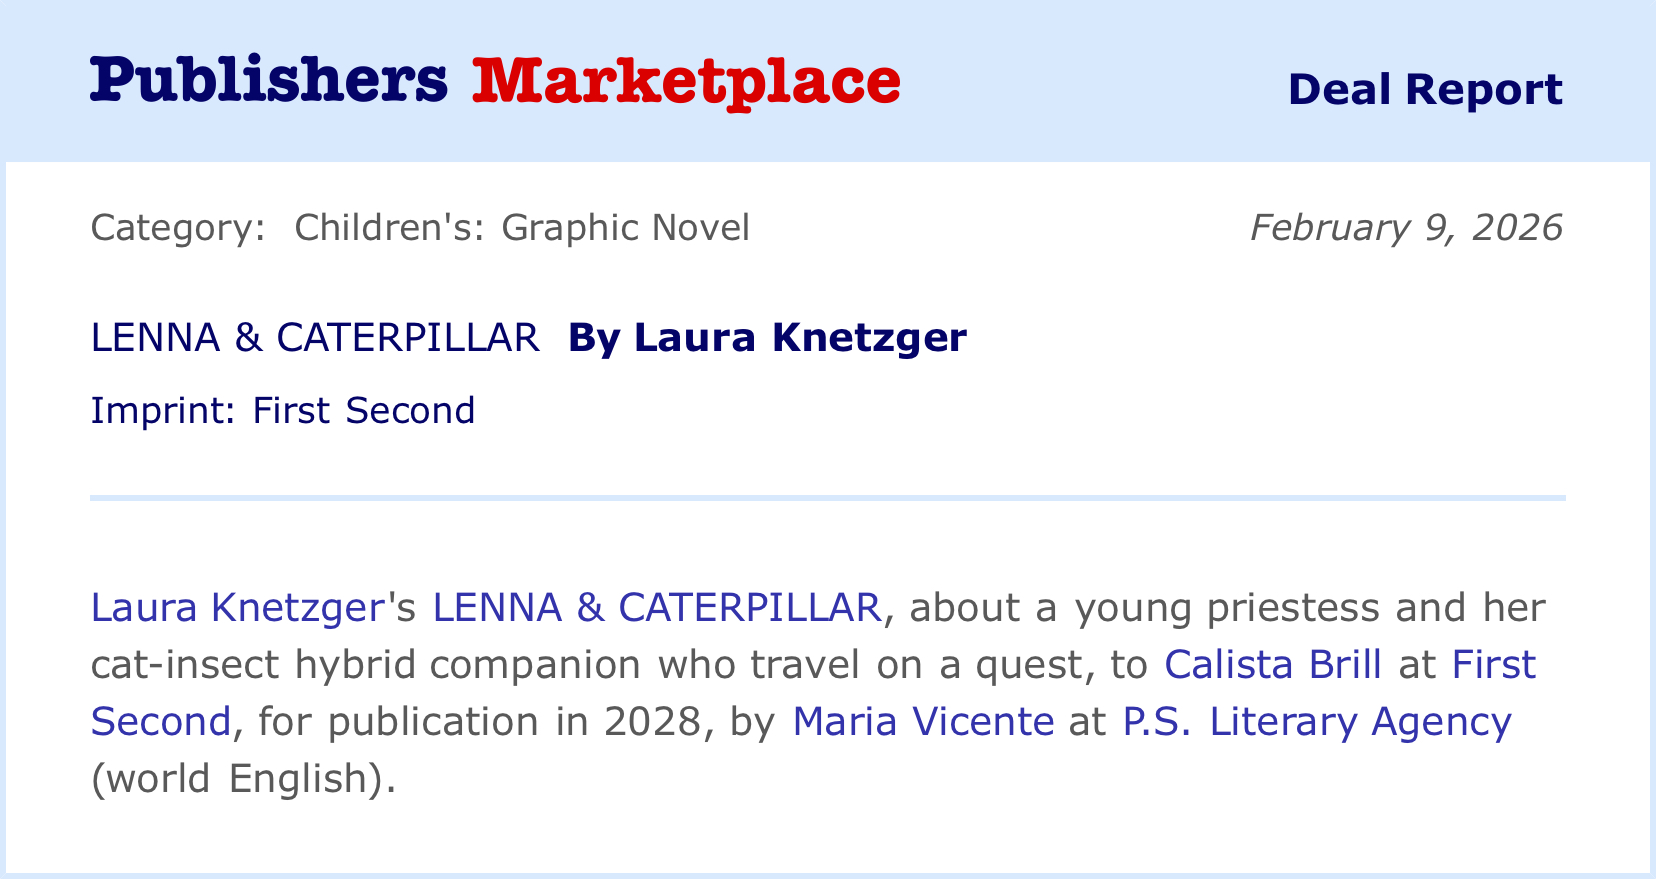Follow LENNA & CATERPILLAR link in summary paragraph
Viewport: 1656px width, 879px height.
(x=656, y=608)
